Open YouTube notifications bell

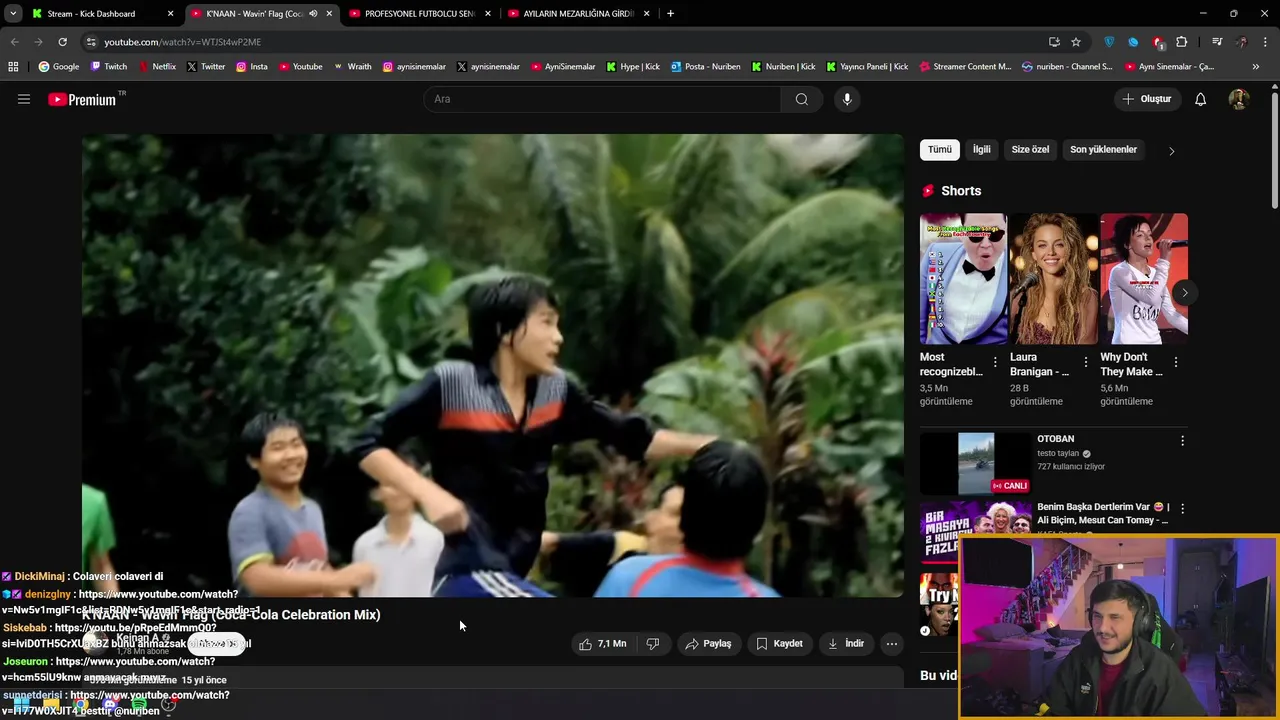(1201, 99)
